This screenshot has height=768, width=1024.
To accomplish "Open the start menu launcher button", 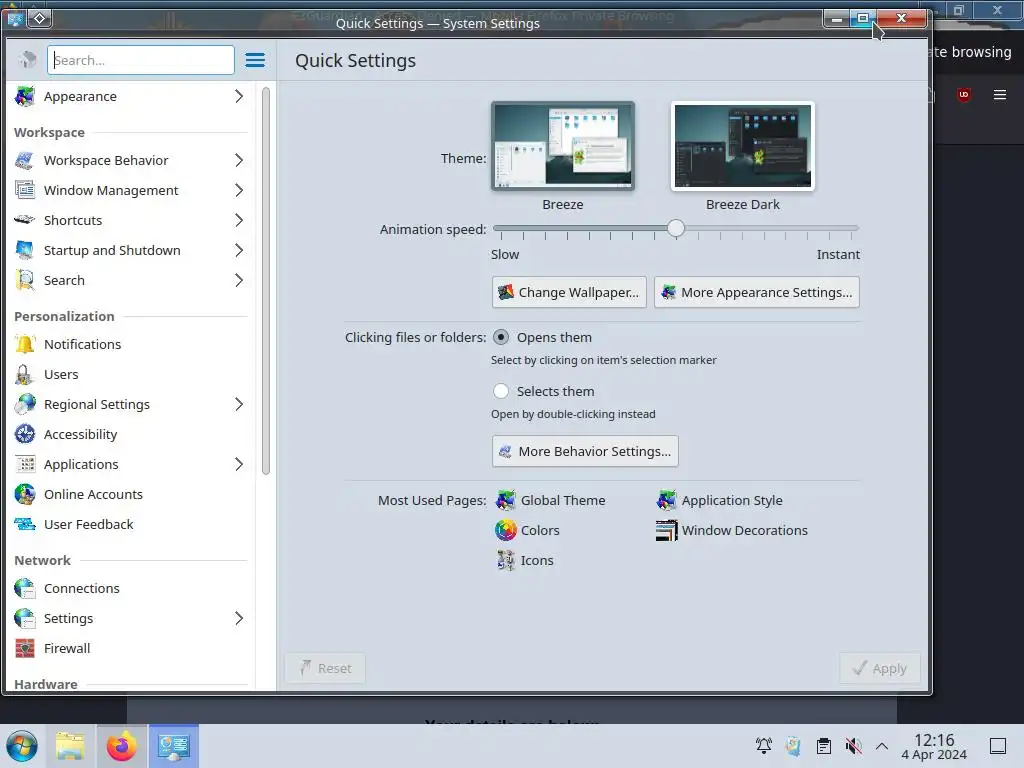I will [22, 746].
